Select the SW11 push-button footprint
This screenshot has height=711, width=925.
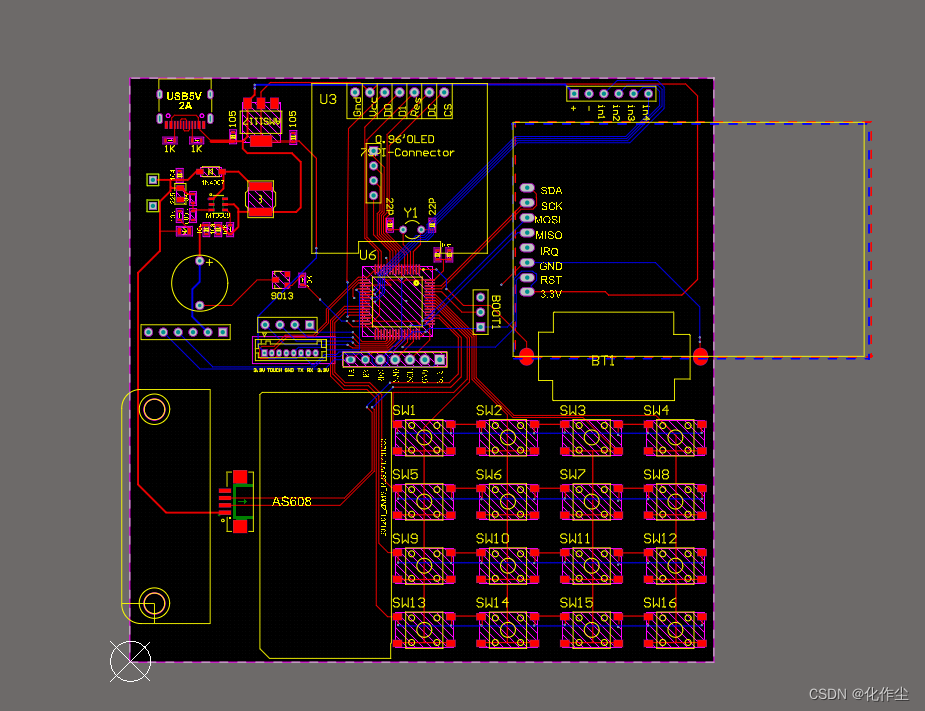click(592, 566)
